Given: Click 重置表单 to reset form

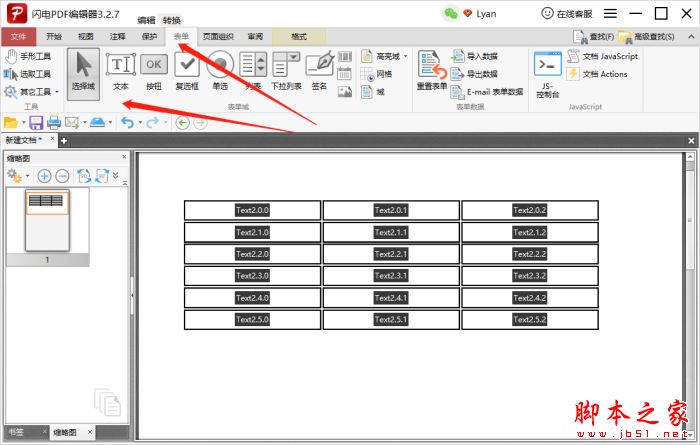Looking at the screenshot, I should 432,71.
